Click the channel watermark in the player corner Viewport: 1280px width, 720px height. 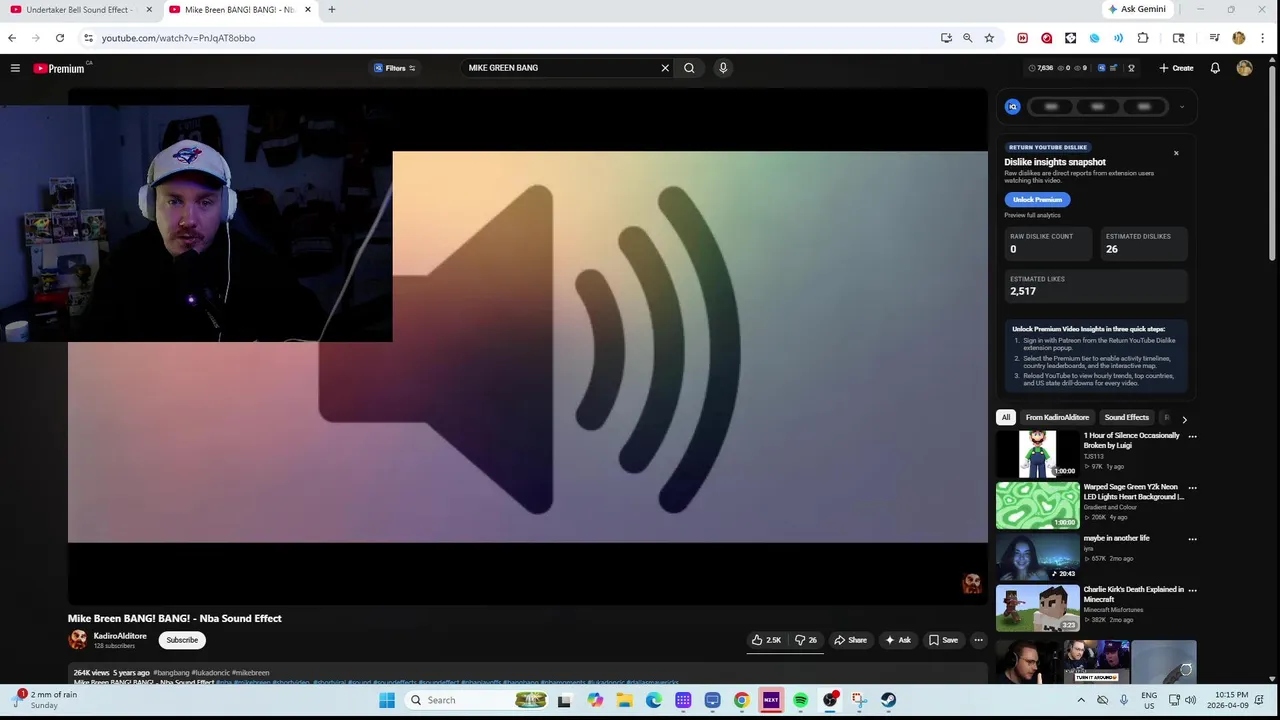tap(971, 583)
